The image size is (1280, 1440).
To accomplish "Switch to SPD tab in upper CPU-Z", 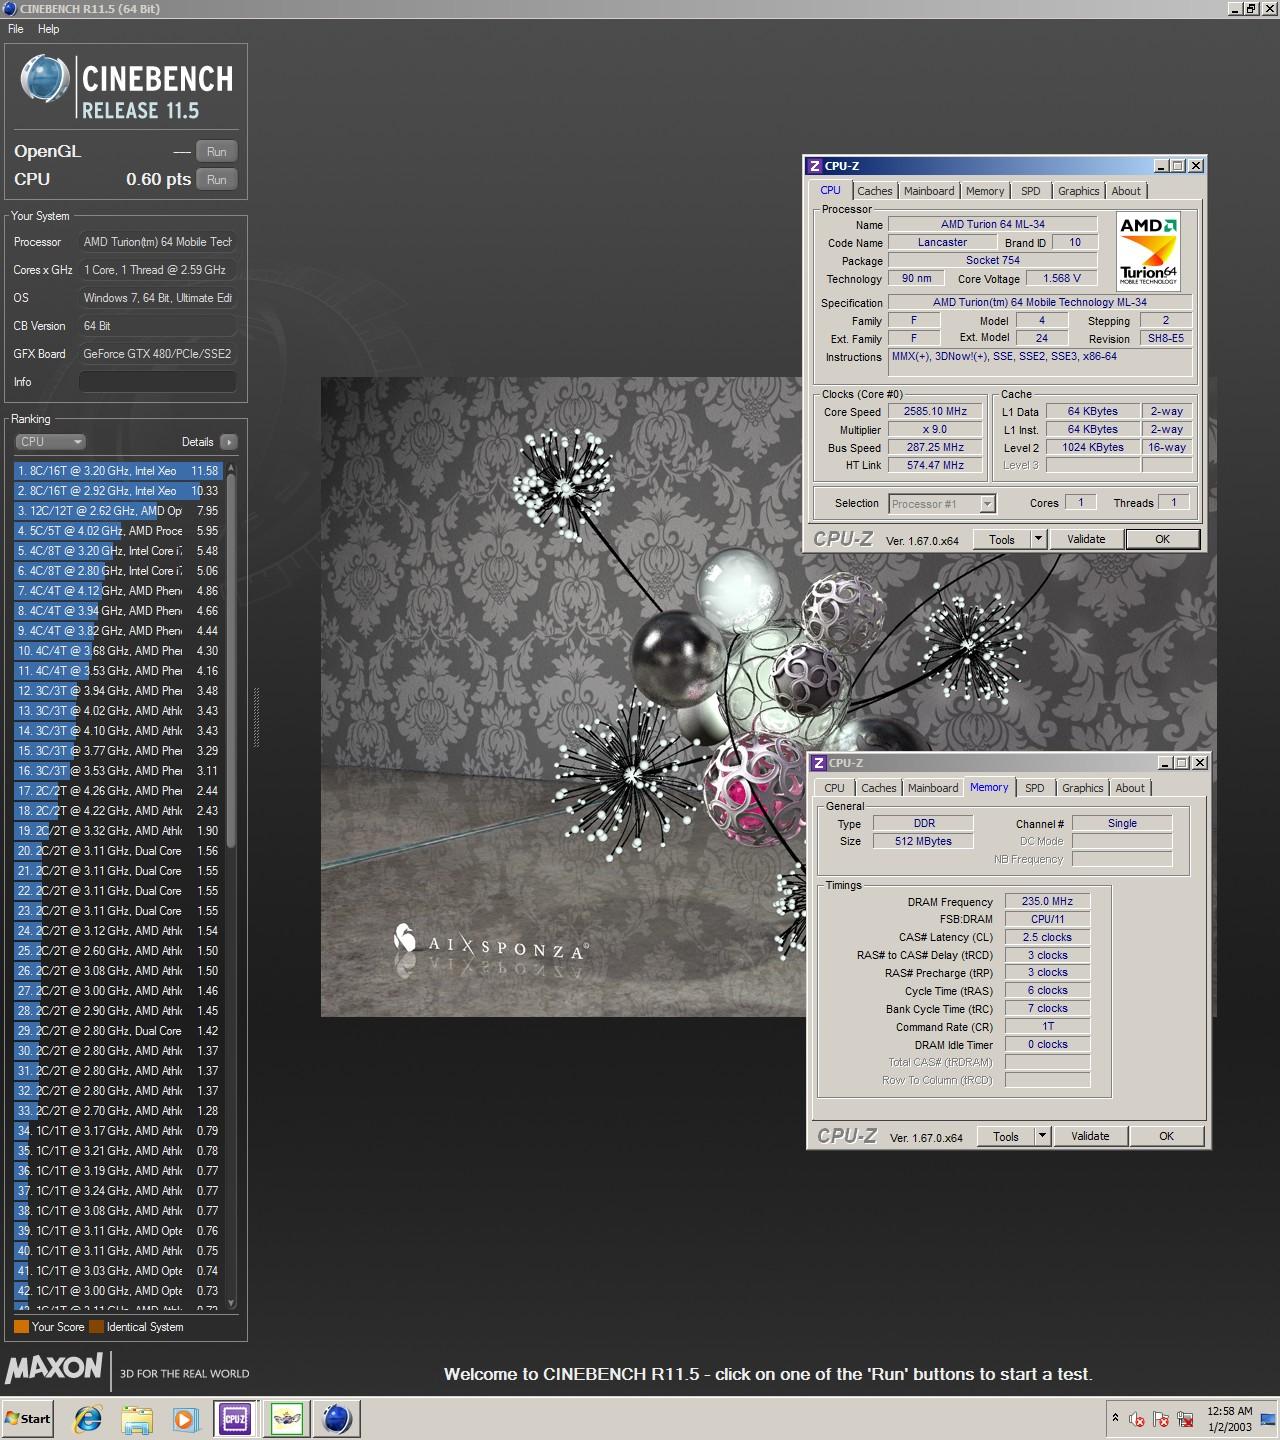I will click(1031, 191).
